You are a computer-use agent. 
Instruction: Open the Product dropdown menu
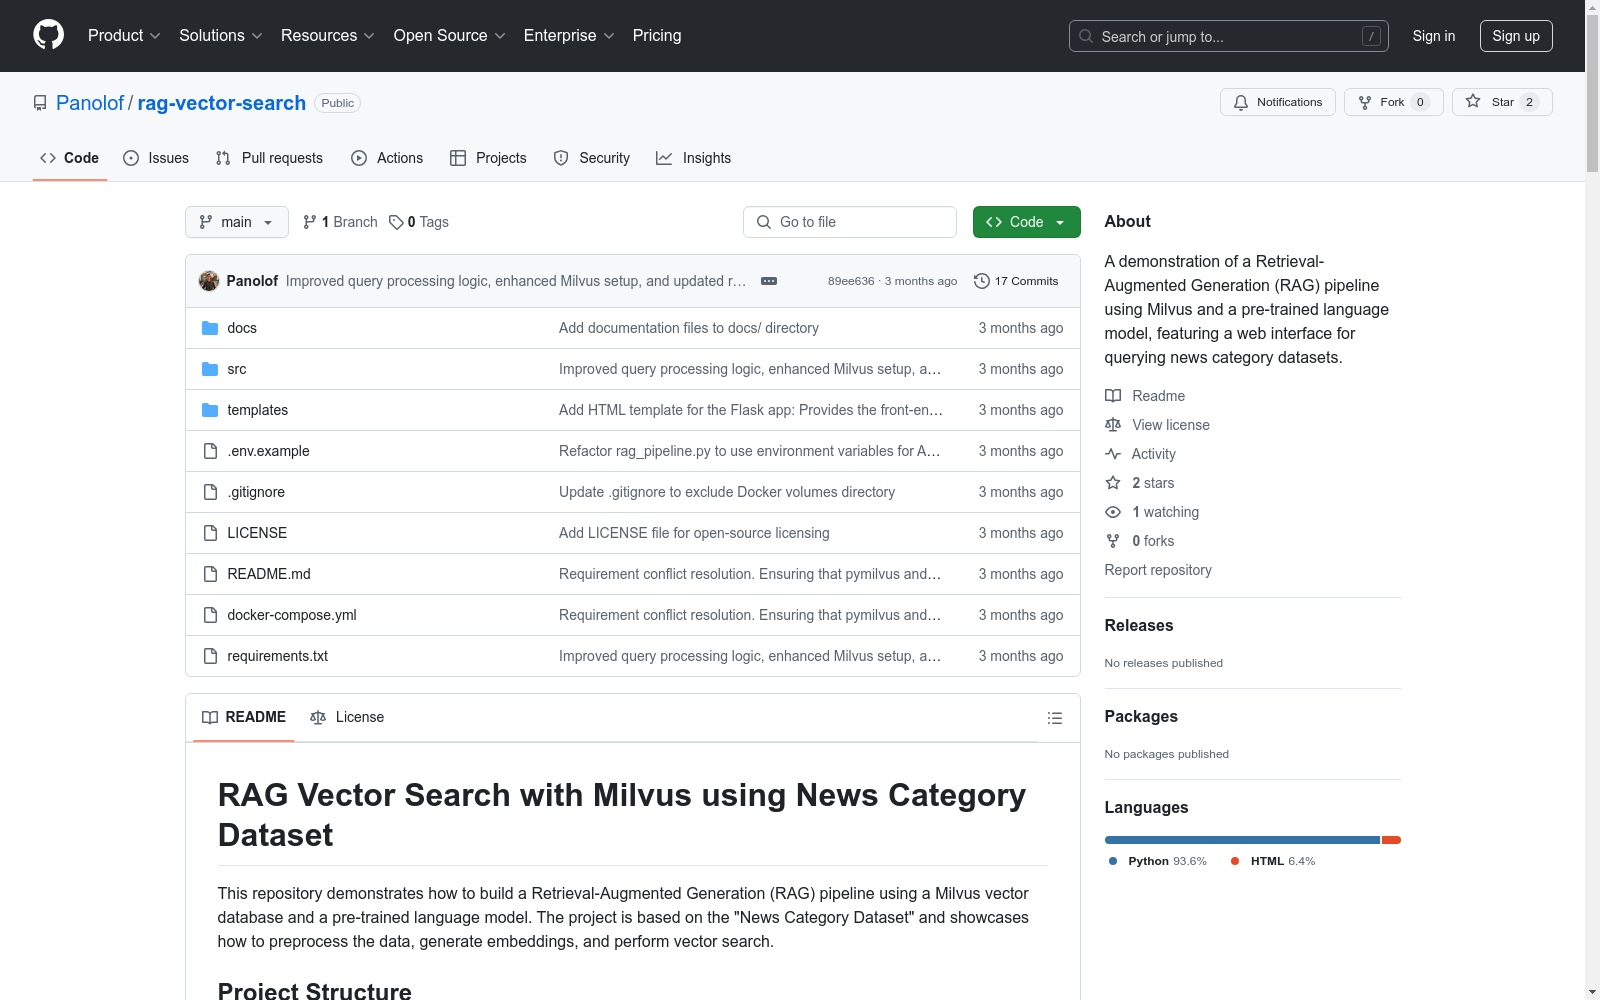pos(124,36)
